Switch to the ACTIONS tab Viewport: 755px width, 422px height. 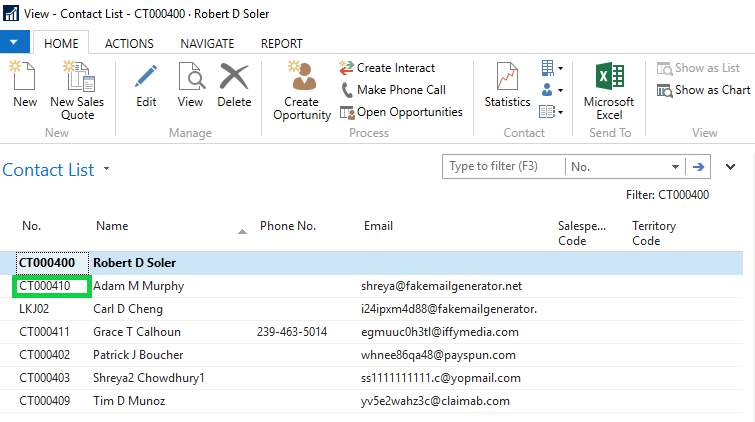(129, 43)
